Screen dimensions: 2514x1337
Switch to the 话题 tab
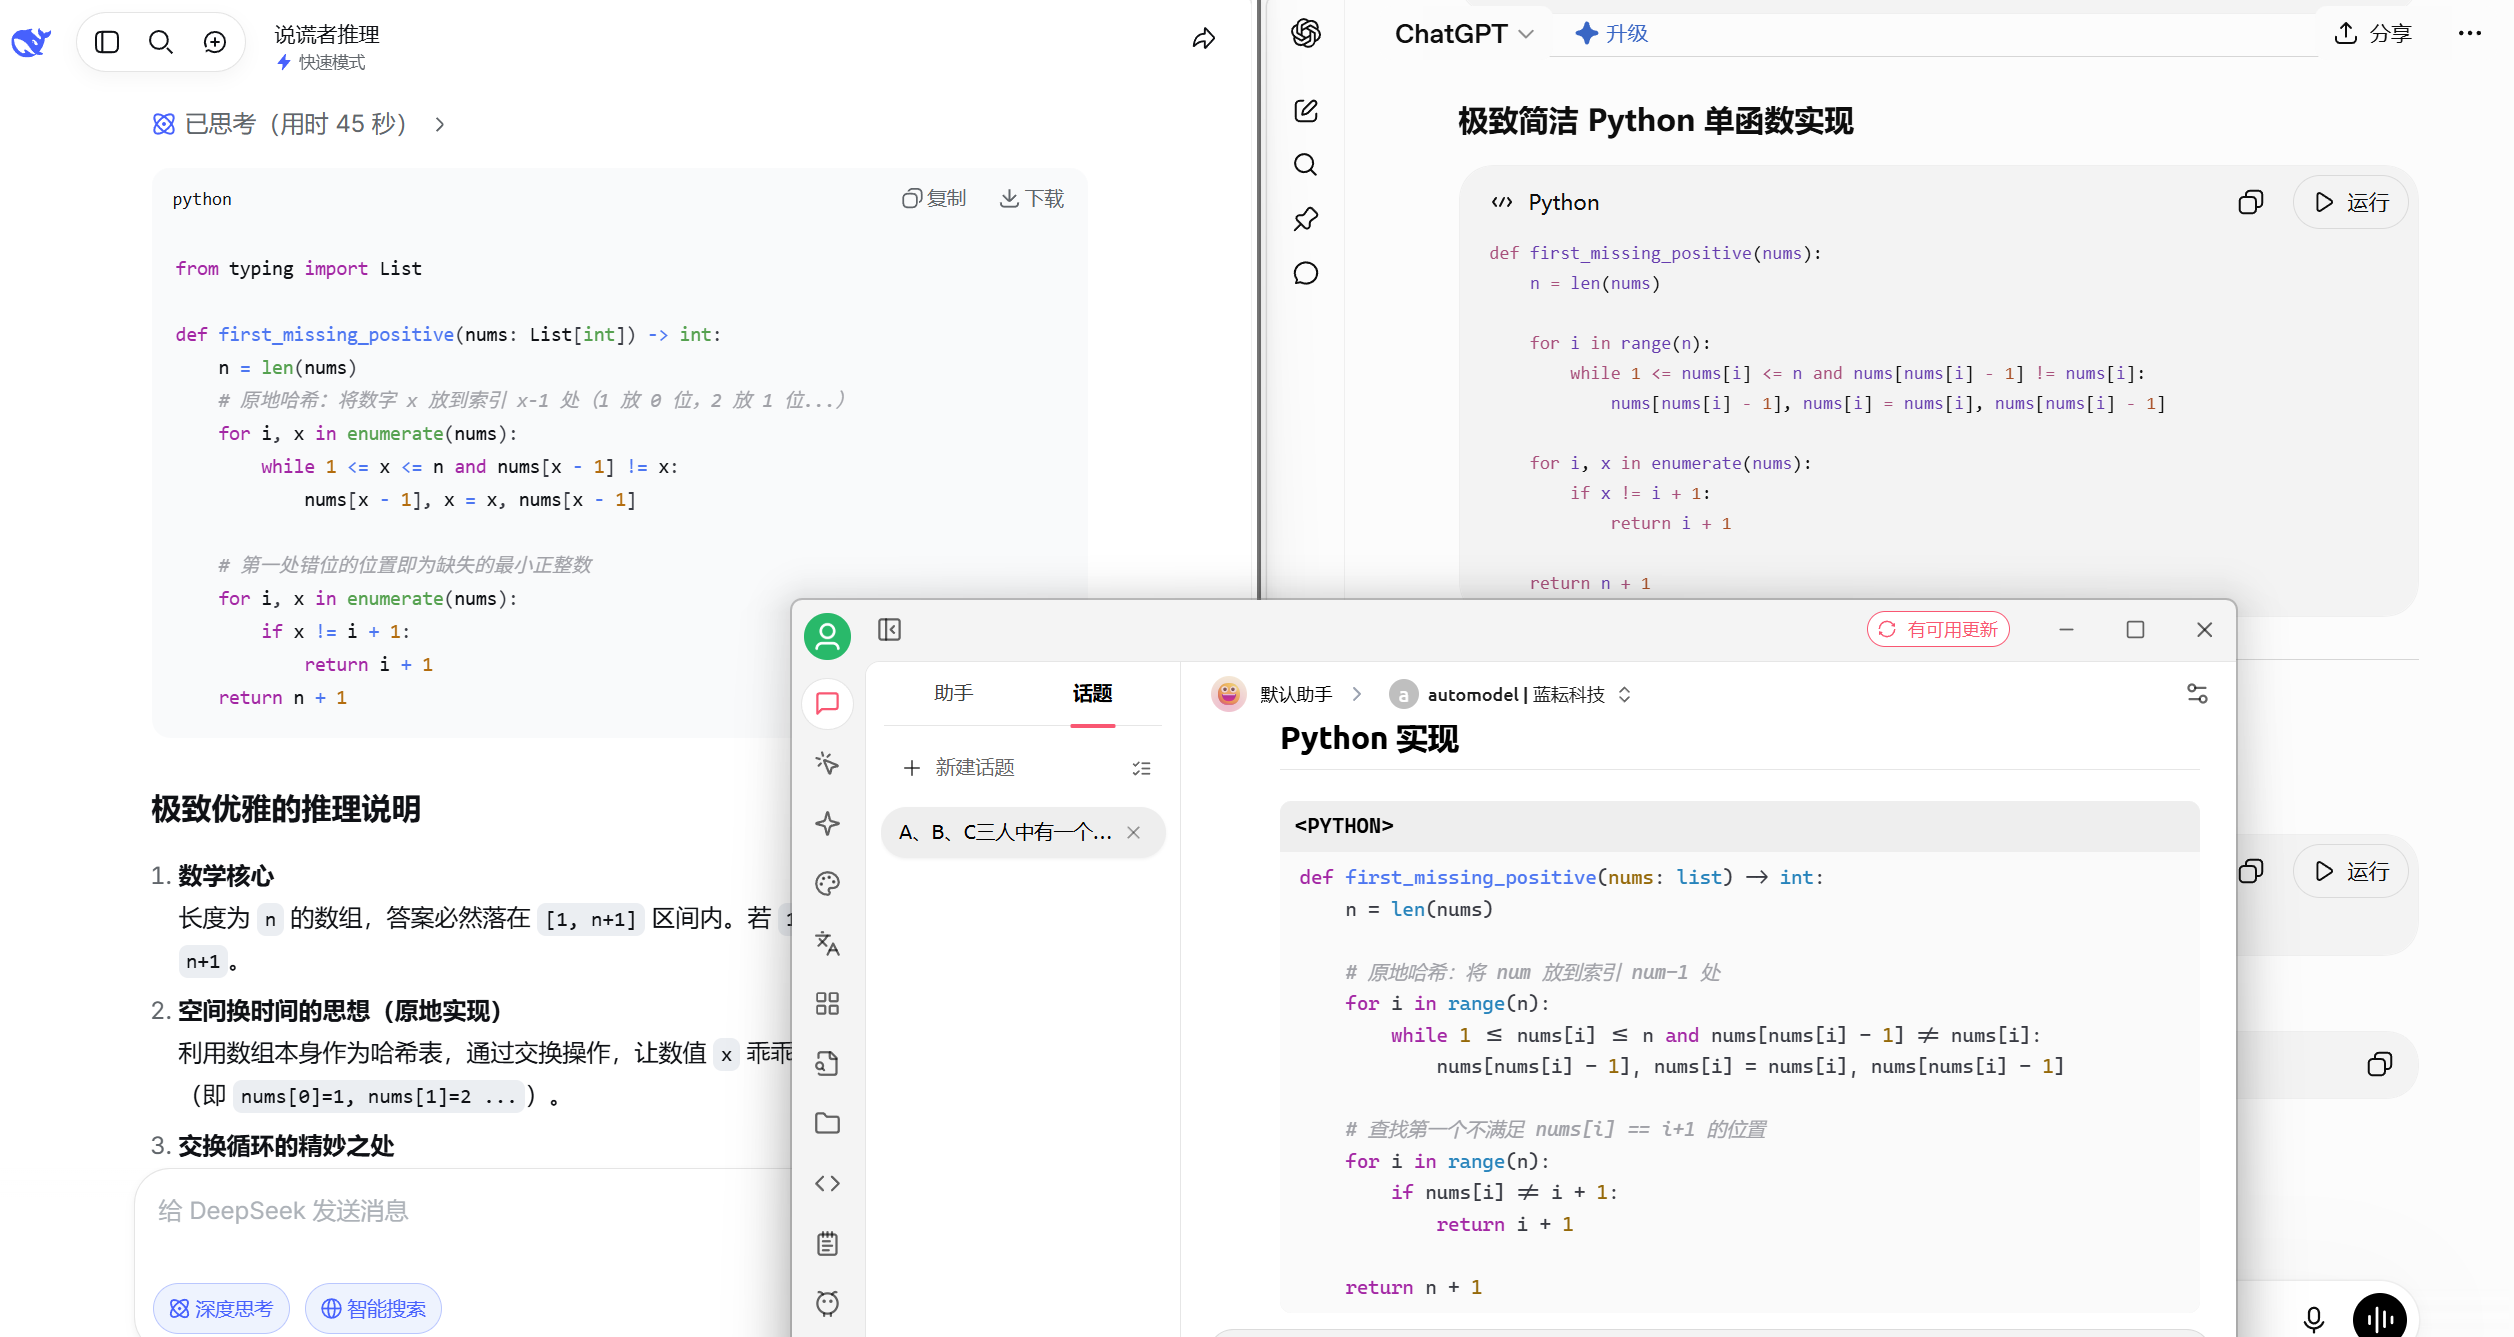click(x=1092, y=693)
